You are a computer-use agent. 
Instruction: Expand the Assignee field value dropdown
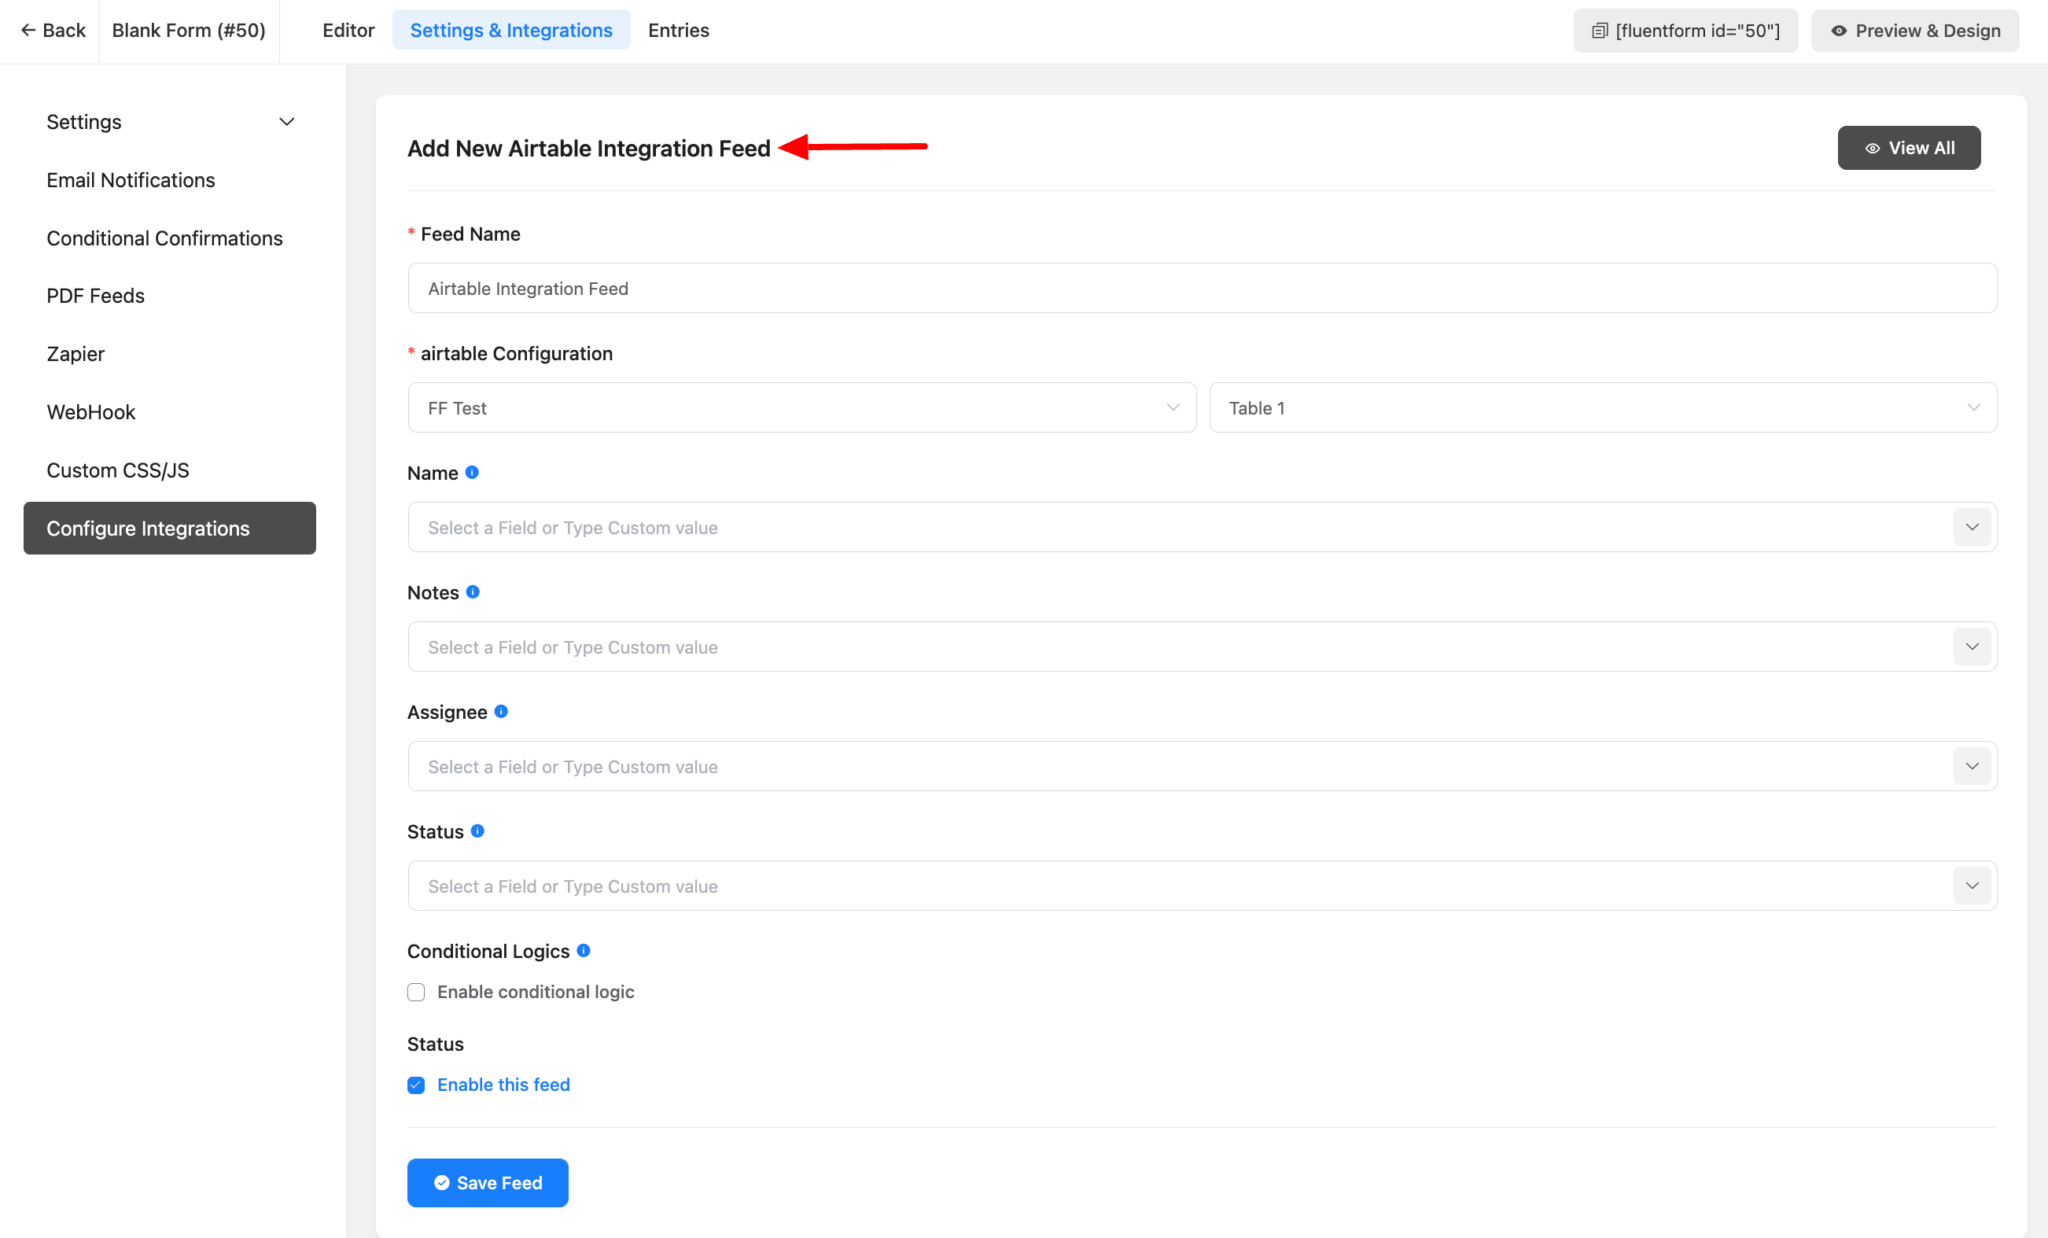tap(1971, 765)
